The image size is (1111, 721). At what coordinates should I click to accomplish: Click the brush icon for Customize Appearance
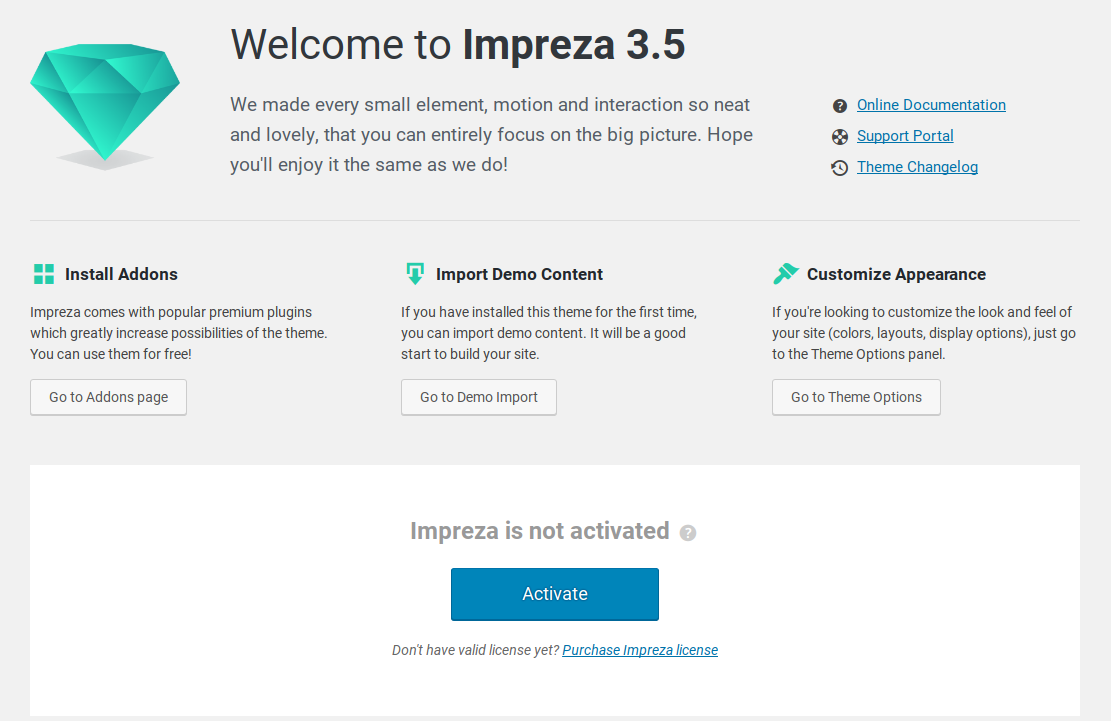click(x=786, y=272)
